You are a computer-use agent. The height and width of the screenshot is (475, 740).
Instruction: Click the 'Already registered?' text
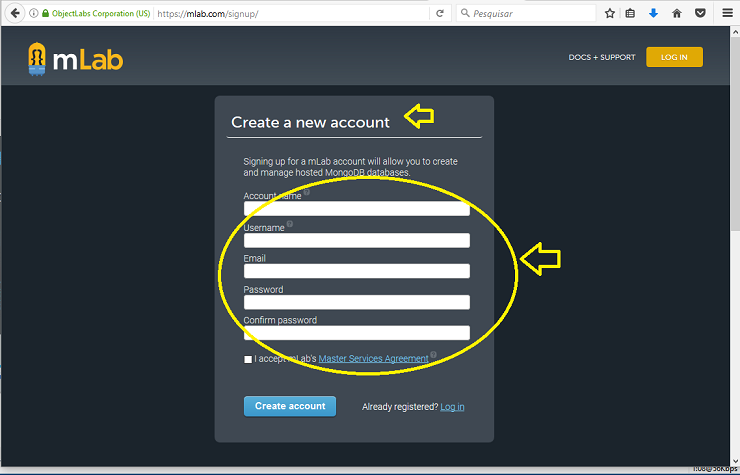tap(400, 407)
